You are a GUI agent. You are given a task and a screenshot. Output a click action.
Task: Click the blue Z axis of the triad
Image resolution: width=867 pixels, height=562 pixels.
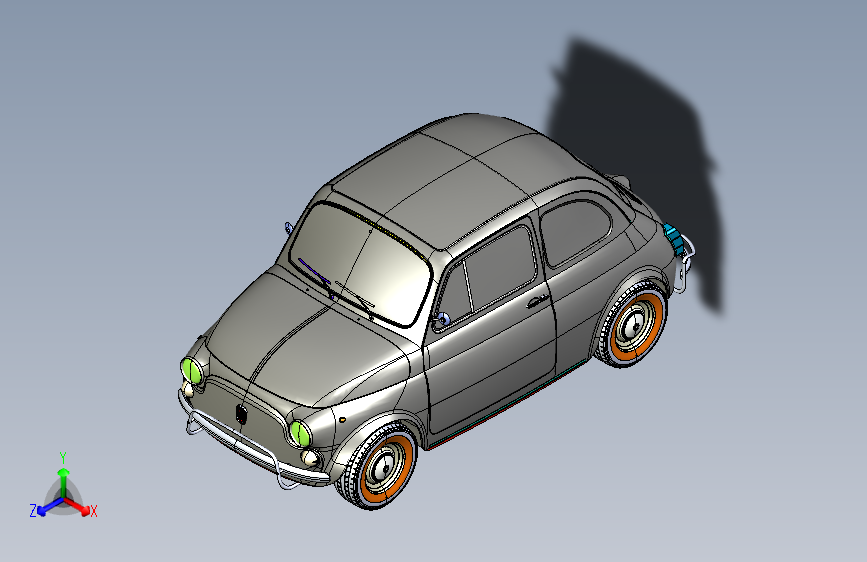pos(49,507)
